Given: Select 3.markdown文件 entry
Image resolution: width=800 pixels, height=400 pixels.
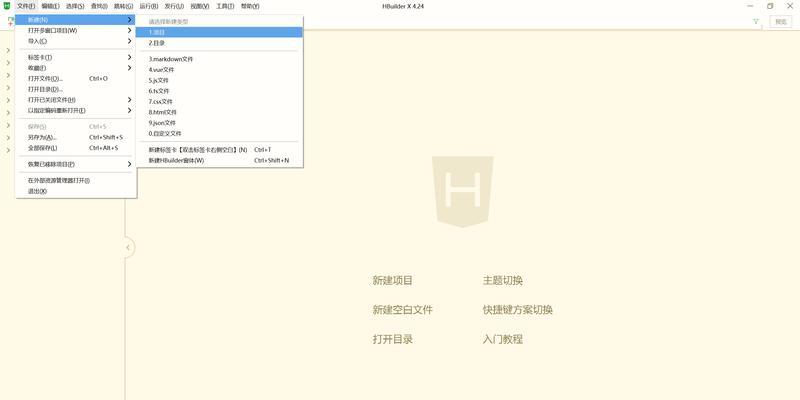Looking at the screenshot, I should pyautogui.click(x=219, y=59).
